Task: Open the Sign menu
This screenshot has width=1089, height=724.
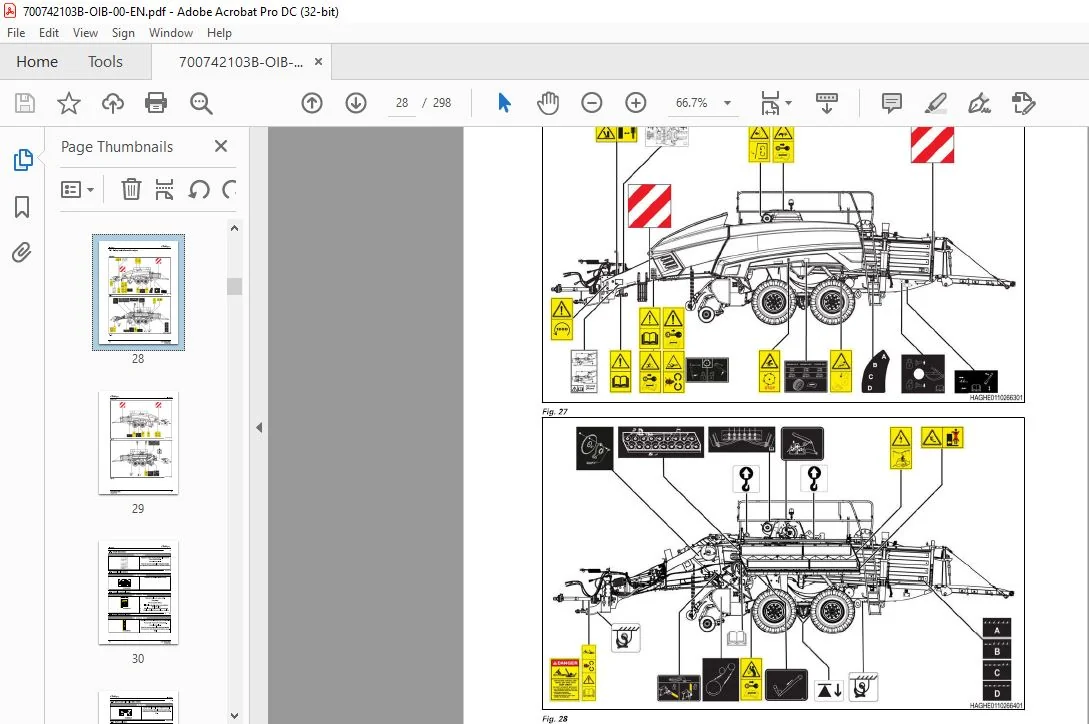Action: pyautogui.click(x=123, y=33)
